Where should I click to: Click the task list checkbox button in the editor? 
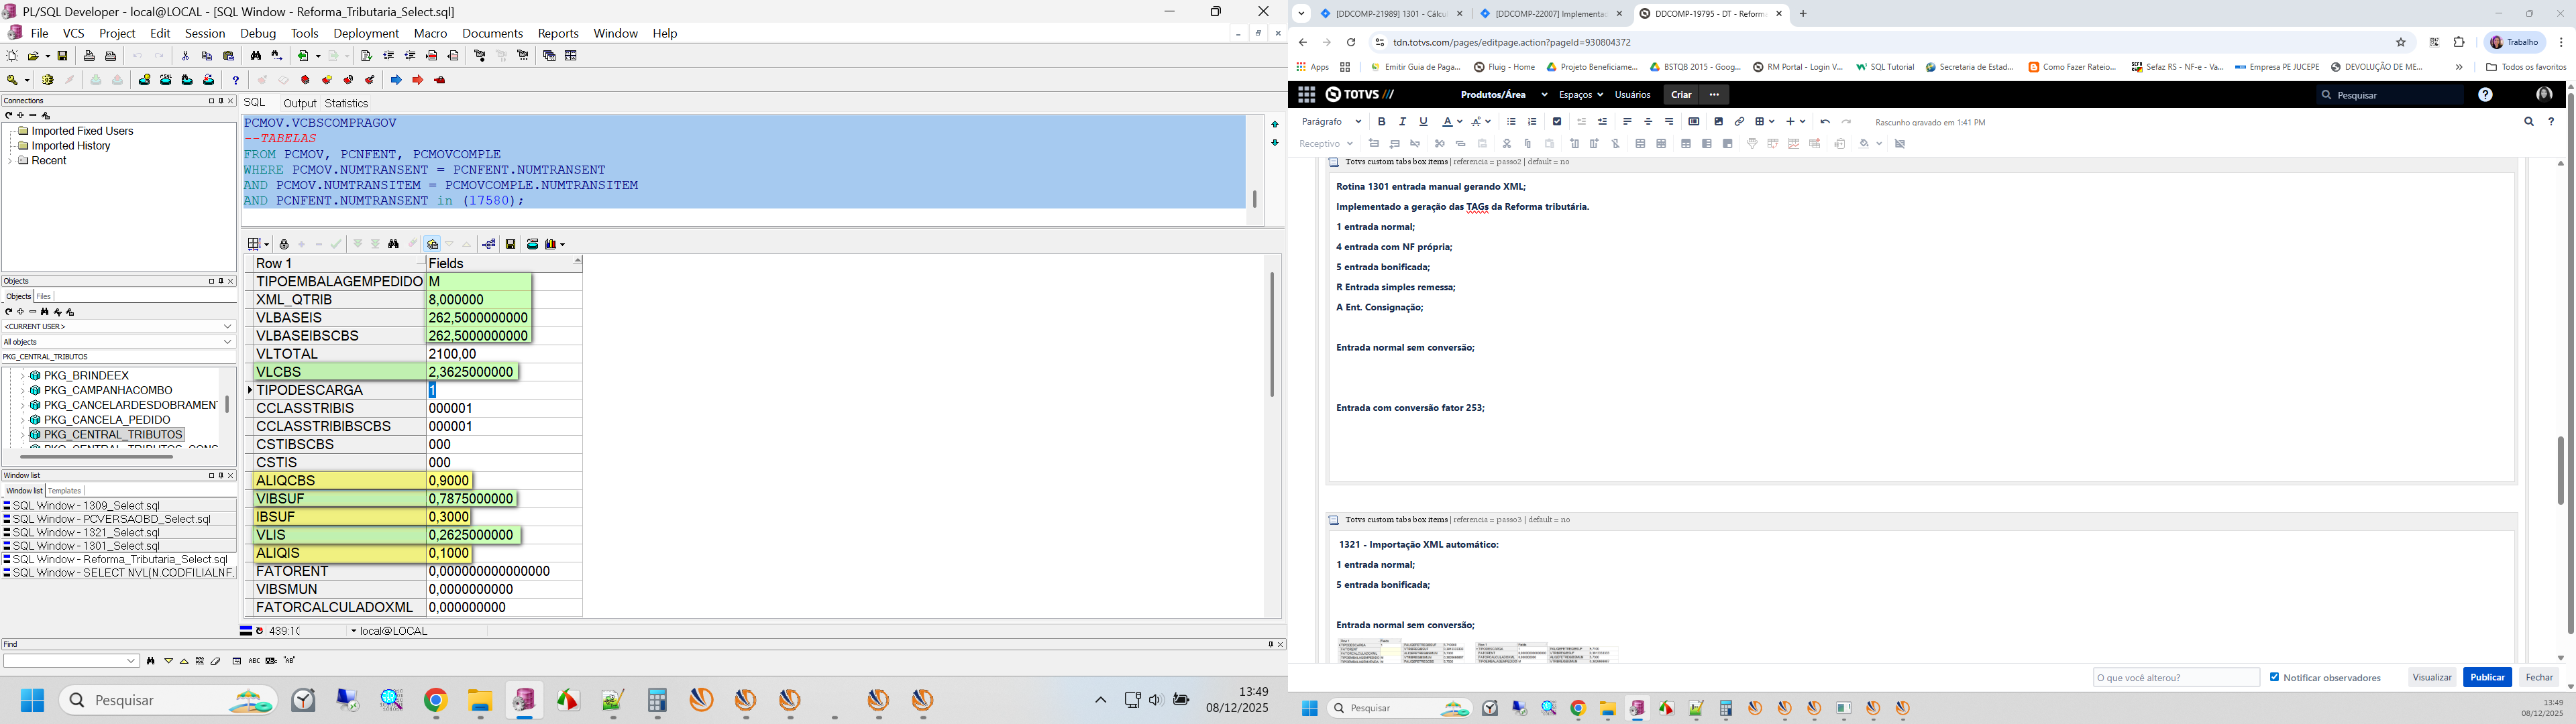(x=1557, y=122)
